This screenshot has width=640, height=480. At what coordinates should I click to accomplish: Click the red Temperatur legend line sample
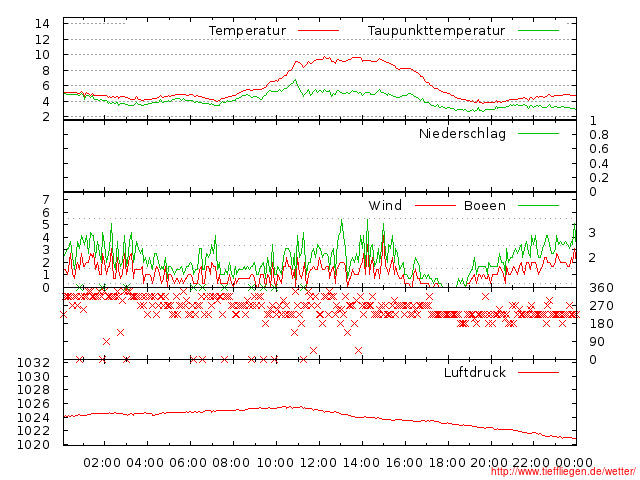[318, 31]
